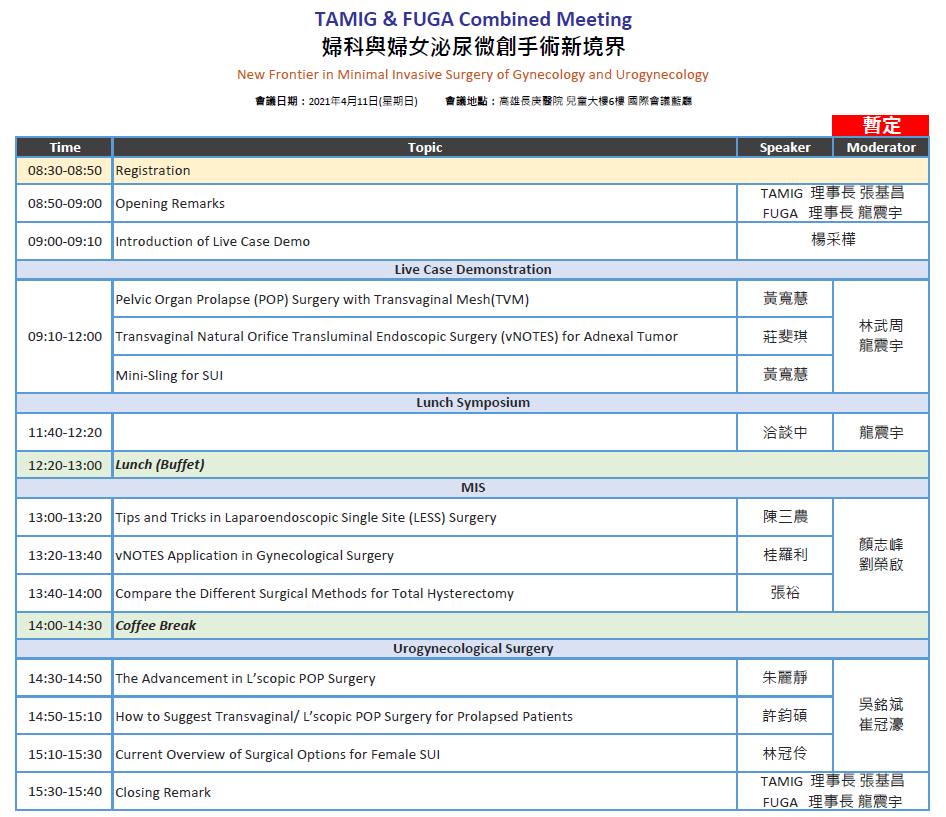Screen dimensions: 946x817
Task: Select moderator name "顏志峰"
Action: pos(881,544)
